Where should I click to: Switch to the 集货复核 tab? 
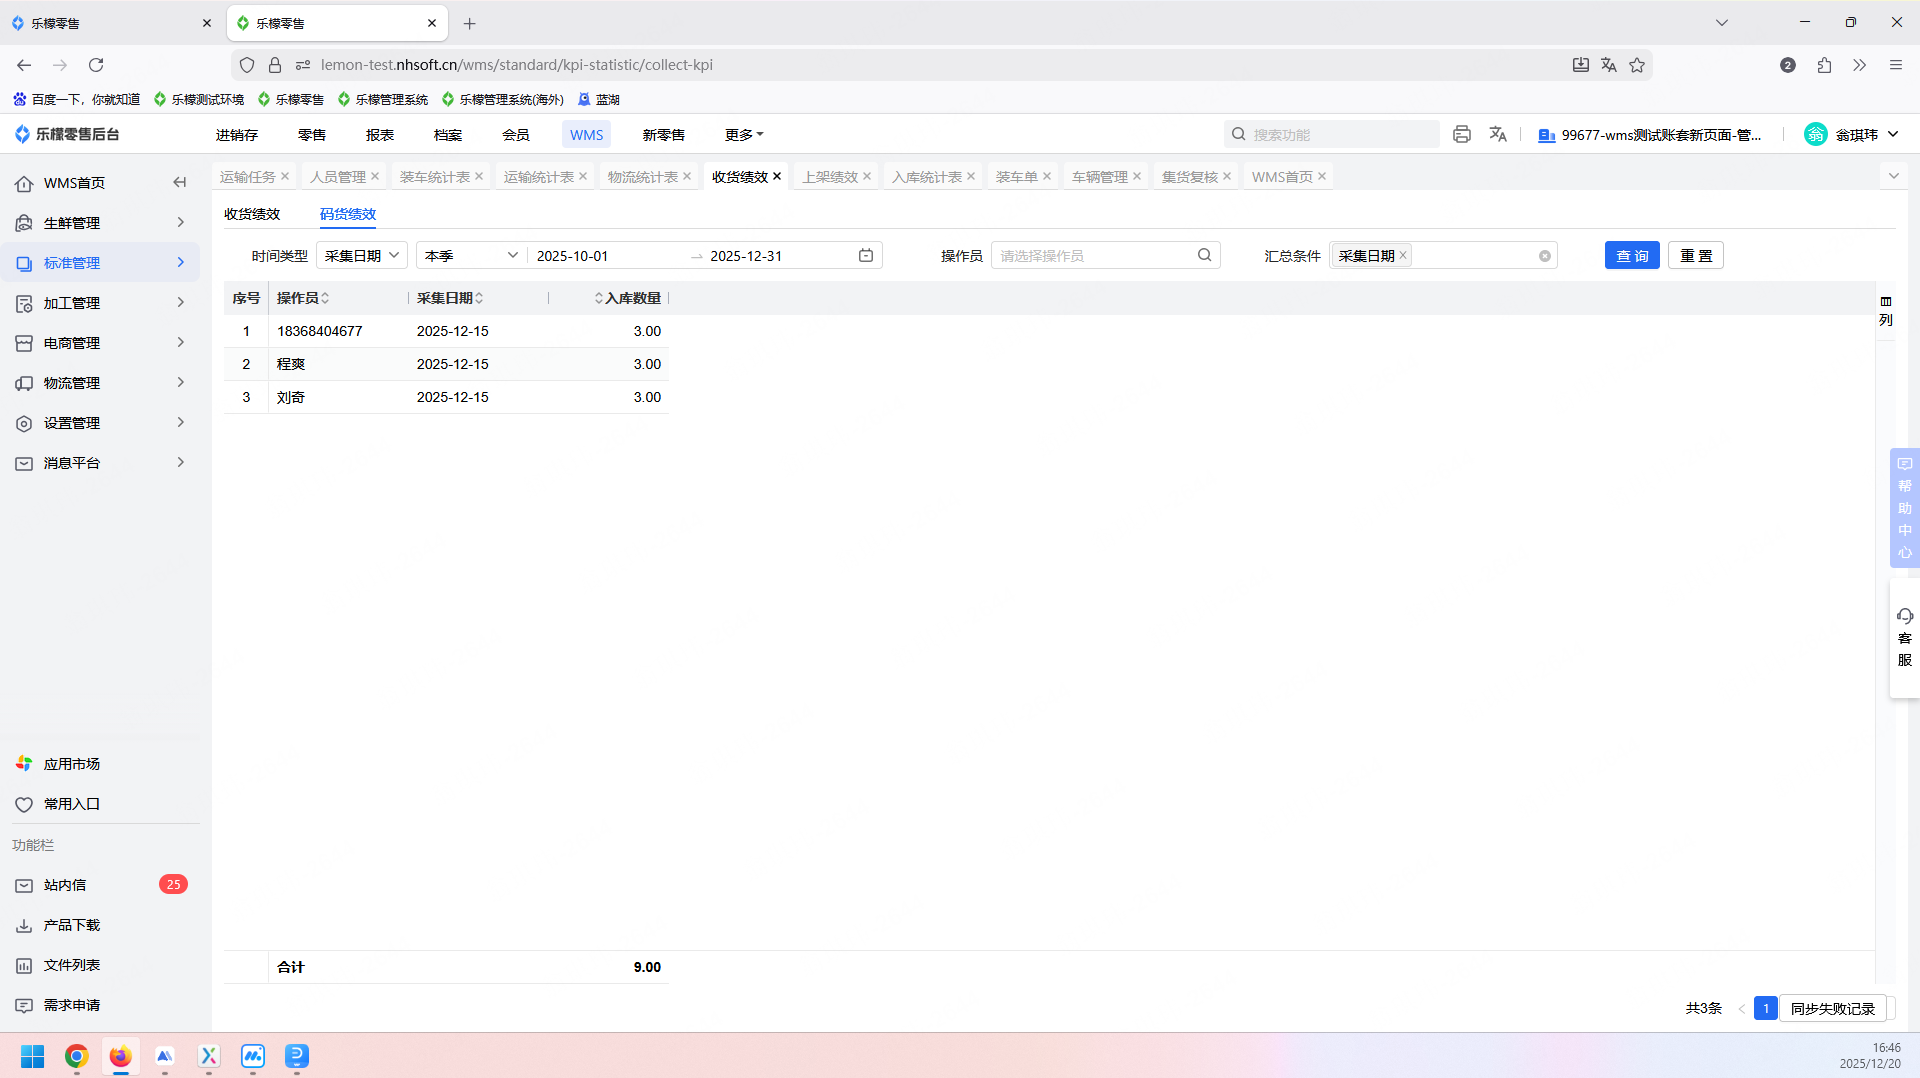[x=1190, y=177]
